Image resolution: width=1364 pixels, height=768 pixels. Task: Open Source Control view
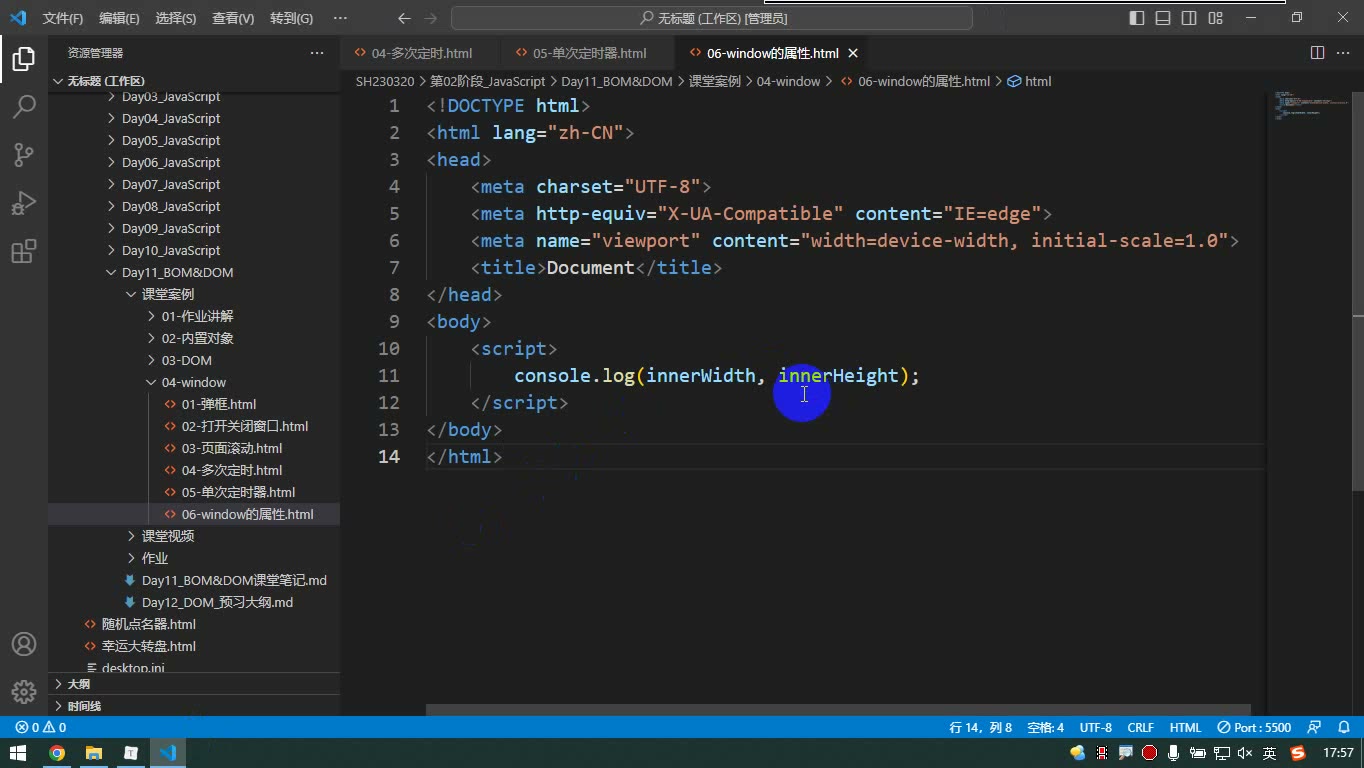point(24,154)
